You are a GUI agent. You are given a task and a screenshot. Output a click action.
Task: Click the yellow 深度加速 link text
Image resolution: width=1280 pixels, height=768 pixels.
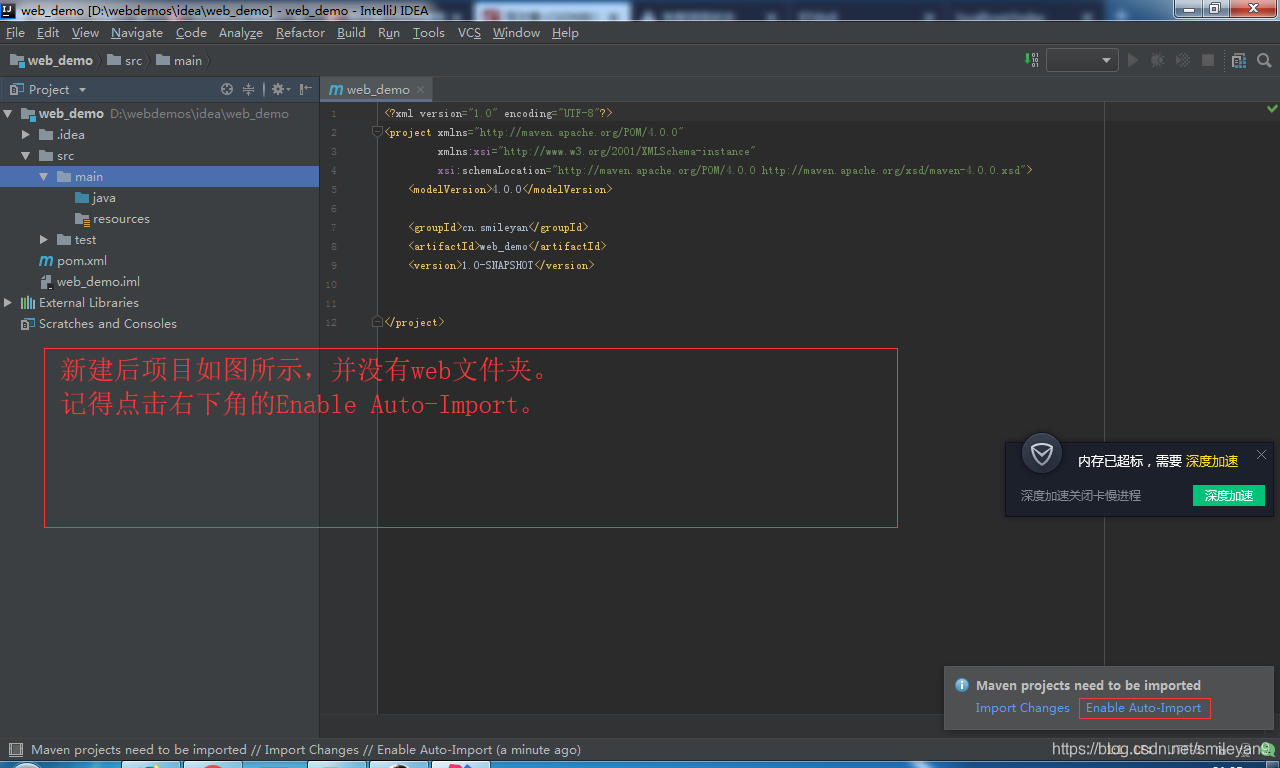coord(1212,461)
